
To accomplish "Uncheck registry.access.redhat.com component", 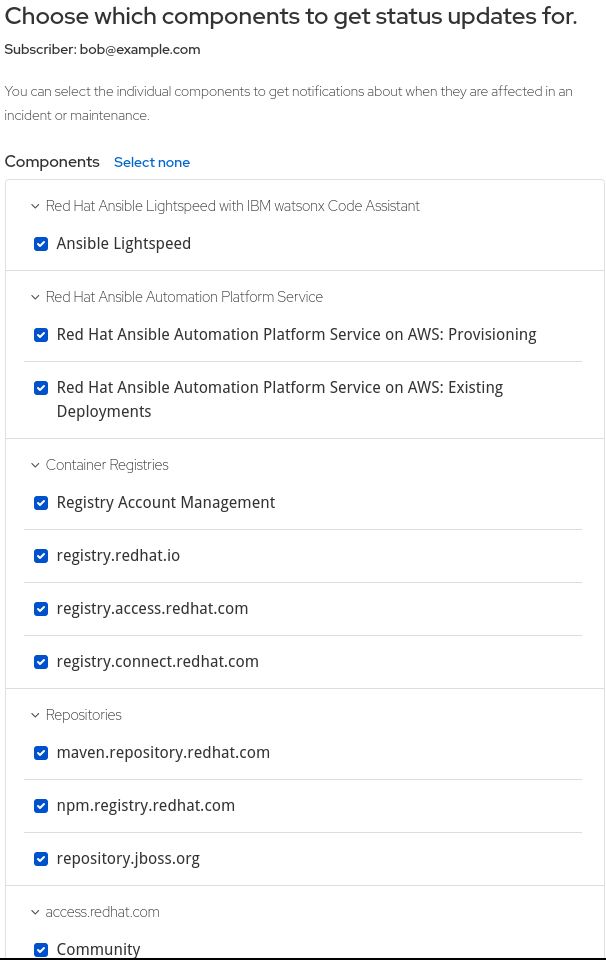I will coord(41,609).
